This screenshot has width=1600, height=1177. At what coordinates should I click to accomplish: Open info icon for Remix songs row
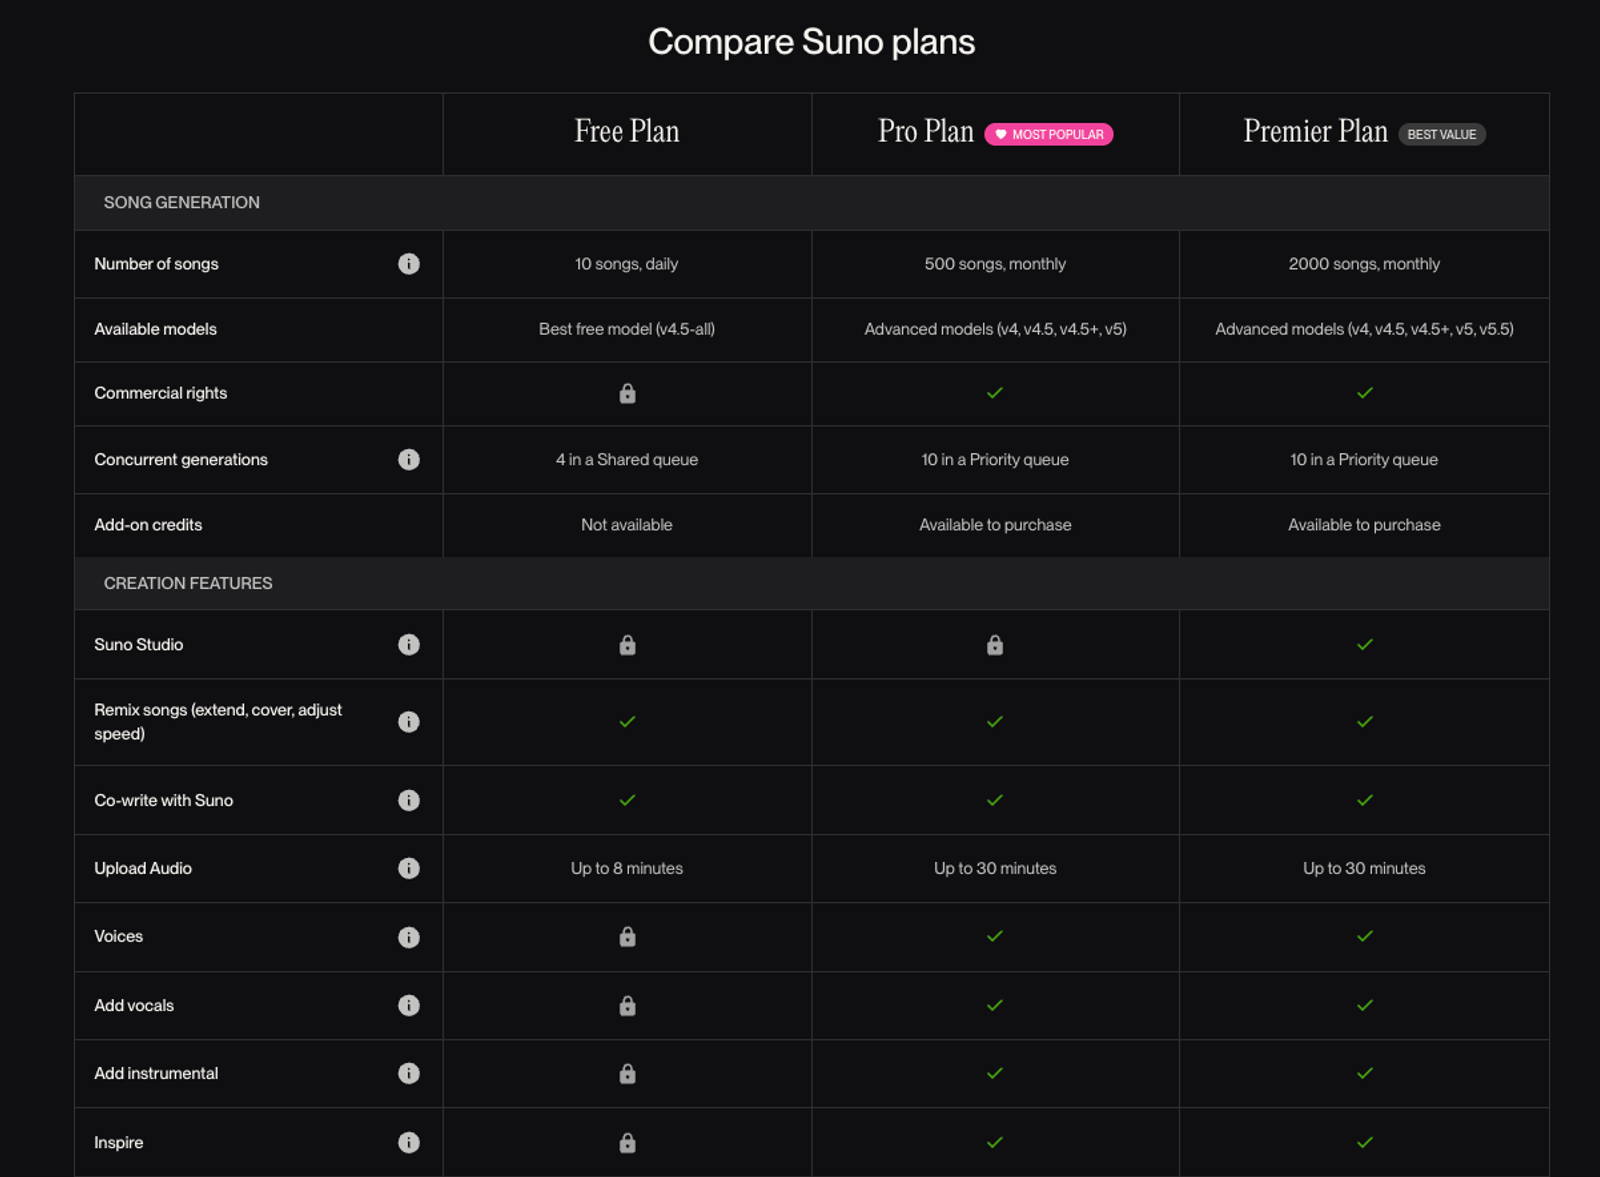pyautogui.click(x=409, y=722)
